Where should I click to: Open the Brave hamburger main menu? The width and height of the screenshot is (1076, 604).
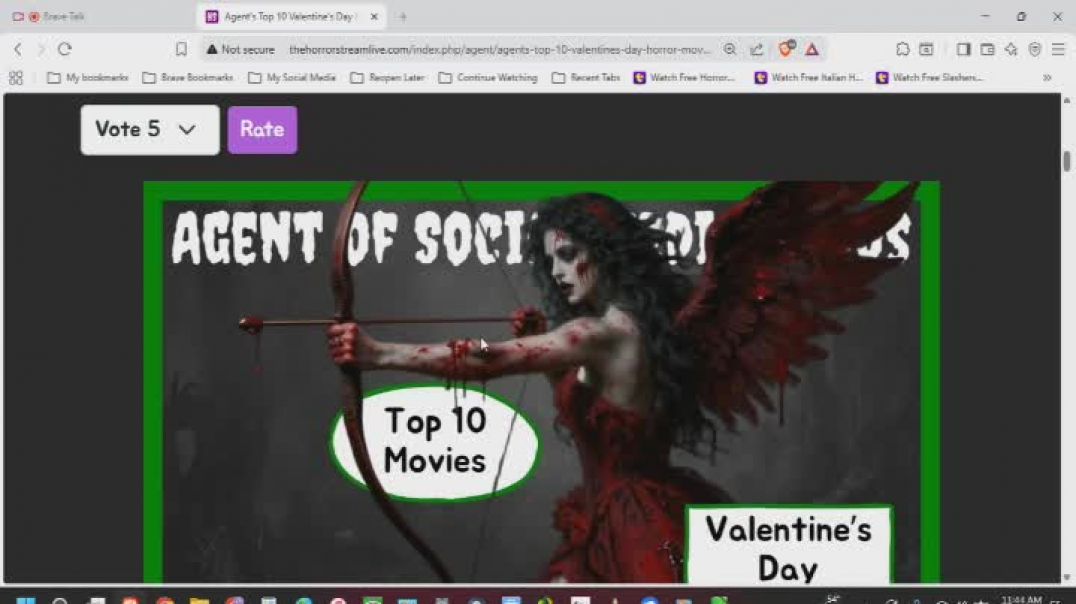[1058, 49]
